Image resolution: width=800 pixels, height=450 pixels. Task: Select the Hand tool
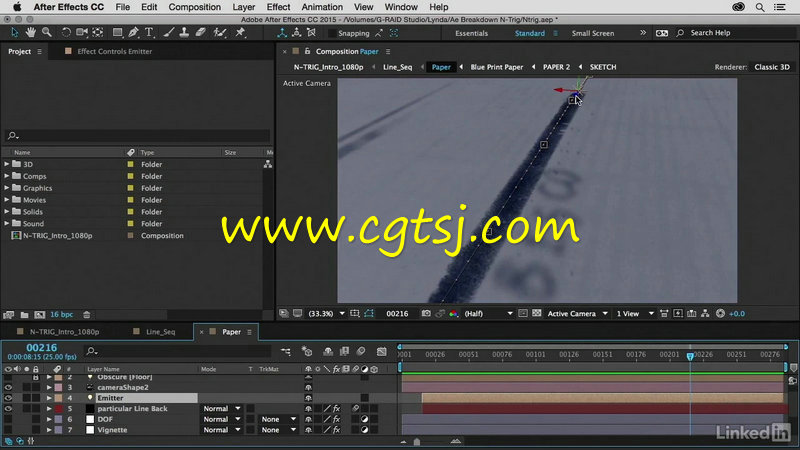click(x=31, y=33)
